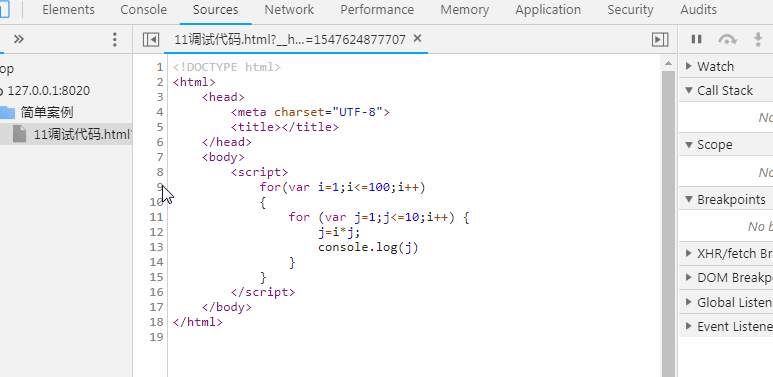Viewport: 773px width, 377px height.
Task: Click the <meta charset="UTF-8"> line
Action: click(310, 112)
